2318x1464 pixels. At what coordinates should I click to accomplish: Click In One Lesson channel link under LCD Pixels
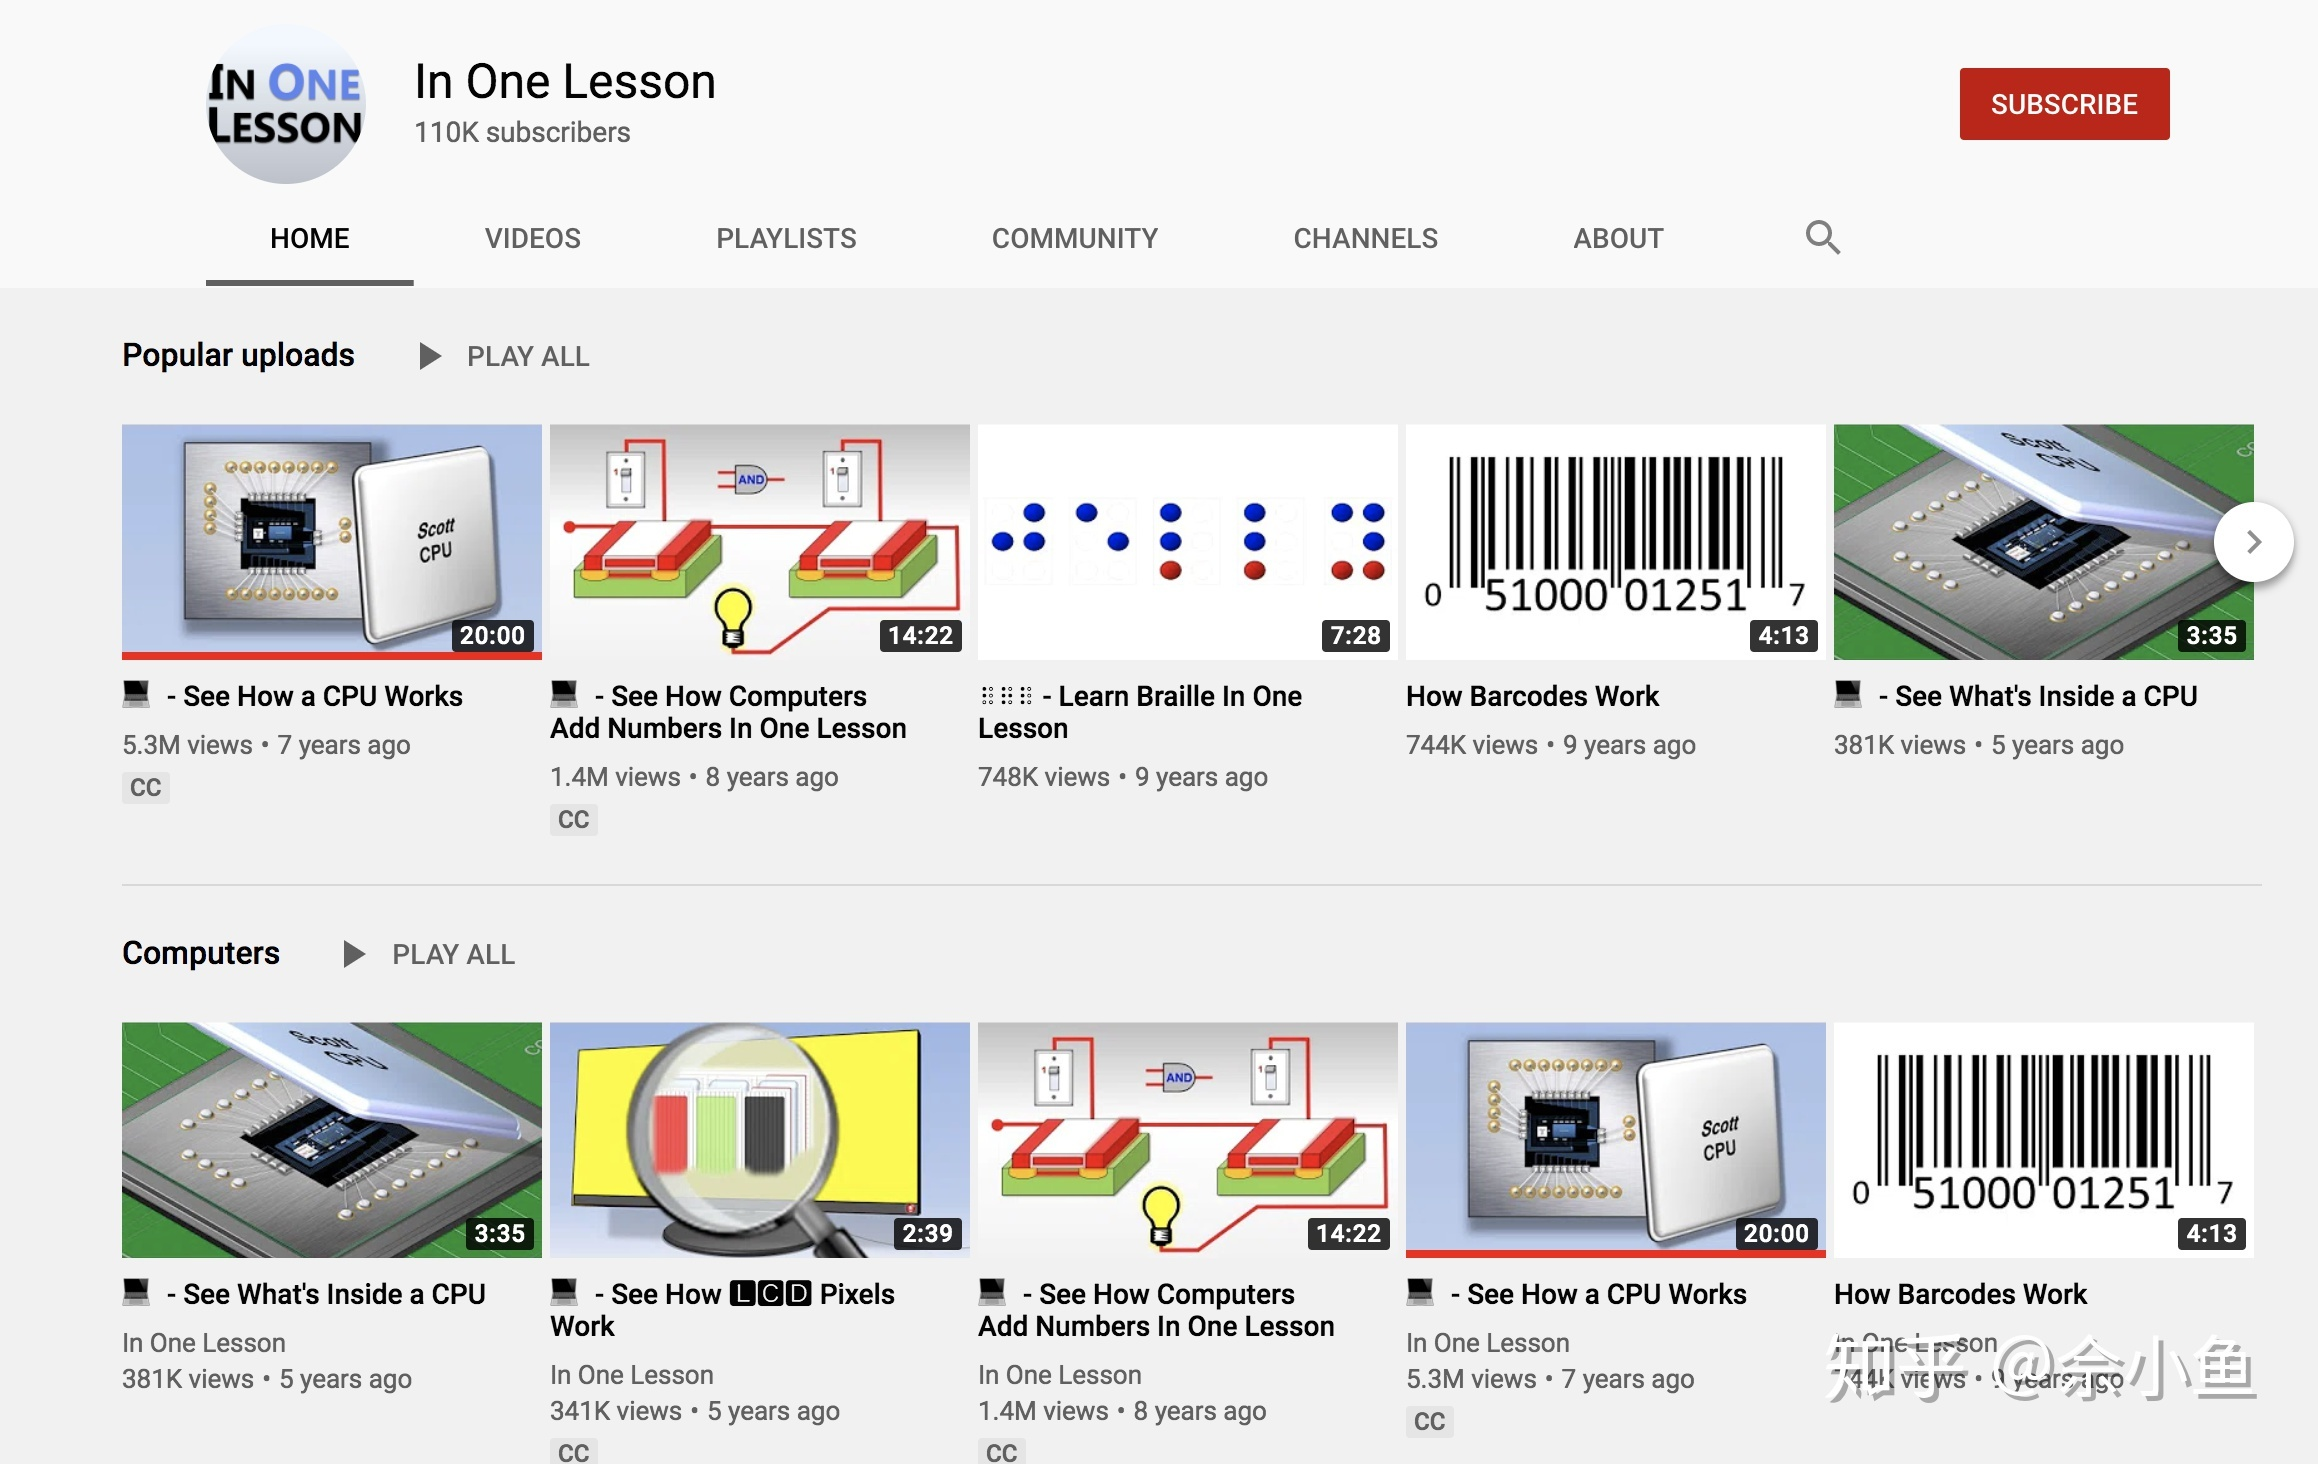point(631,1375)
